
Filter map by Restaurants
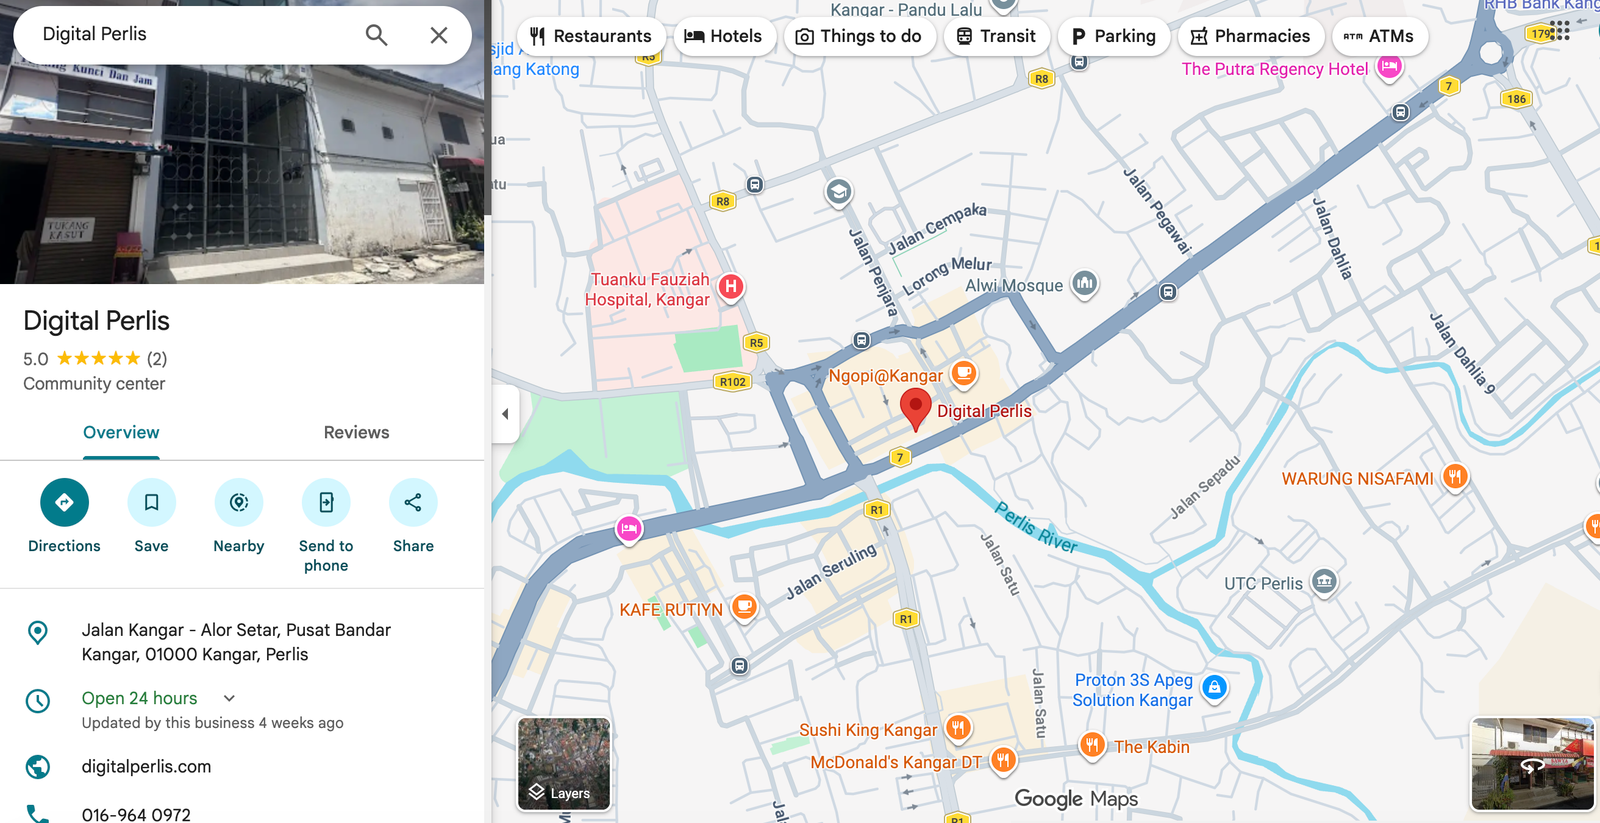point(591,36)
